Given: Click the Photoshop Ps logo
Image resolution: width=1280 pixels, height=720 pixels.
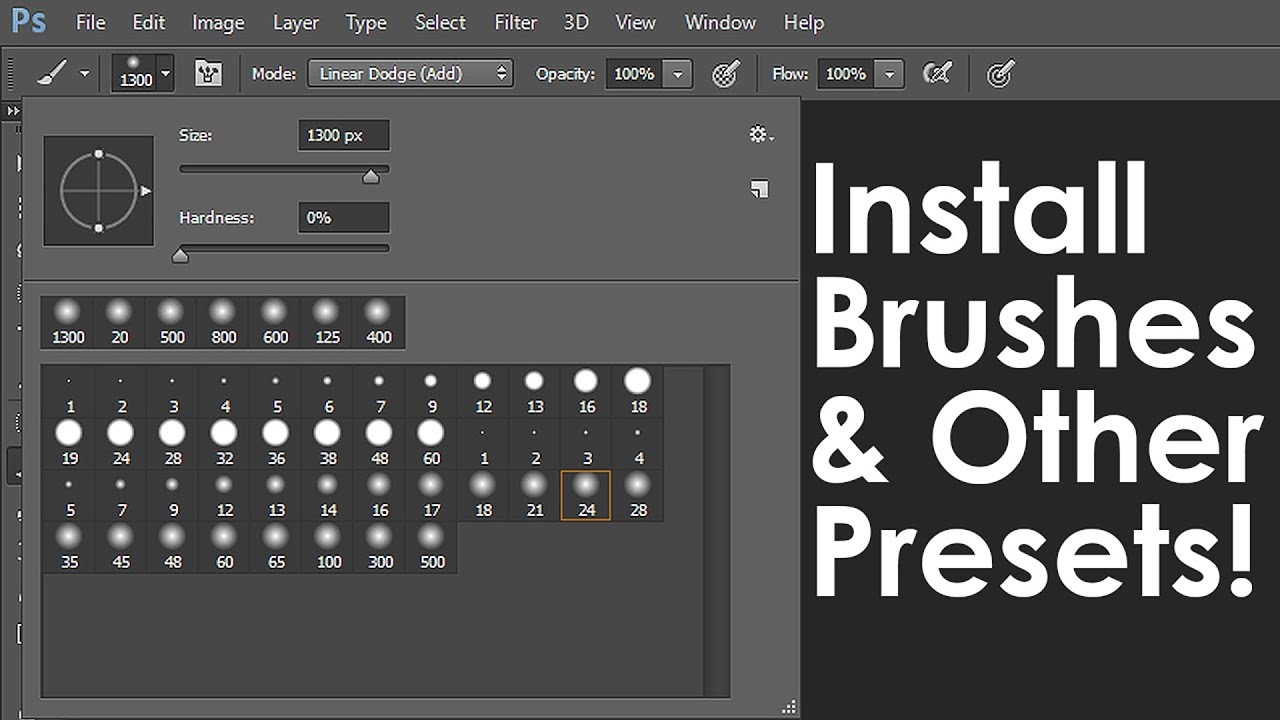Looking at the screenshot, I should [x=29, y=22].
